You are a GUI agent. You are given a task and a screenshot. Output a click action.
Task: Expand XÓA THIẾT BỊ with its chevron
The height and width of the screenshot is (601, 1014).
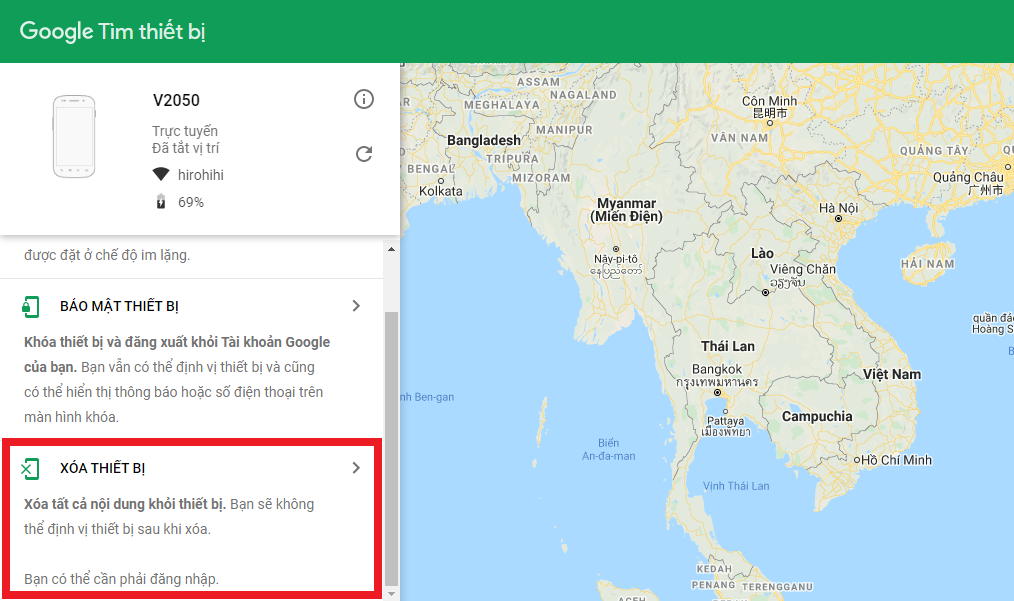(x=356, y=468)
